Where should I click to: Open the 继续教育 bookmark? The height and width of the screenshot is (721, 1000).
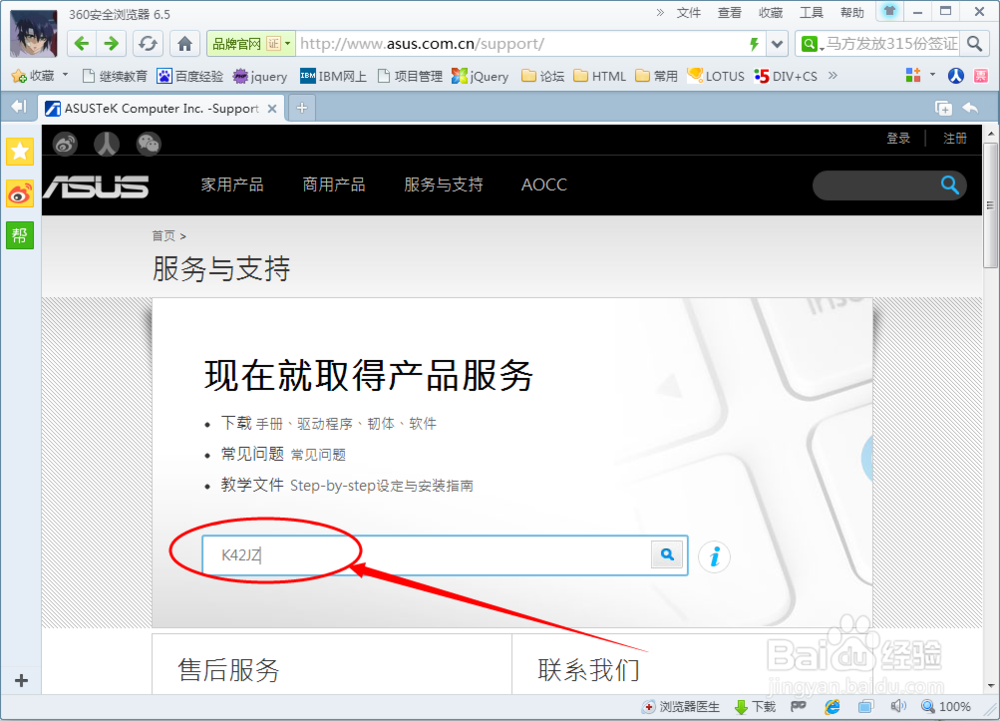115,76
